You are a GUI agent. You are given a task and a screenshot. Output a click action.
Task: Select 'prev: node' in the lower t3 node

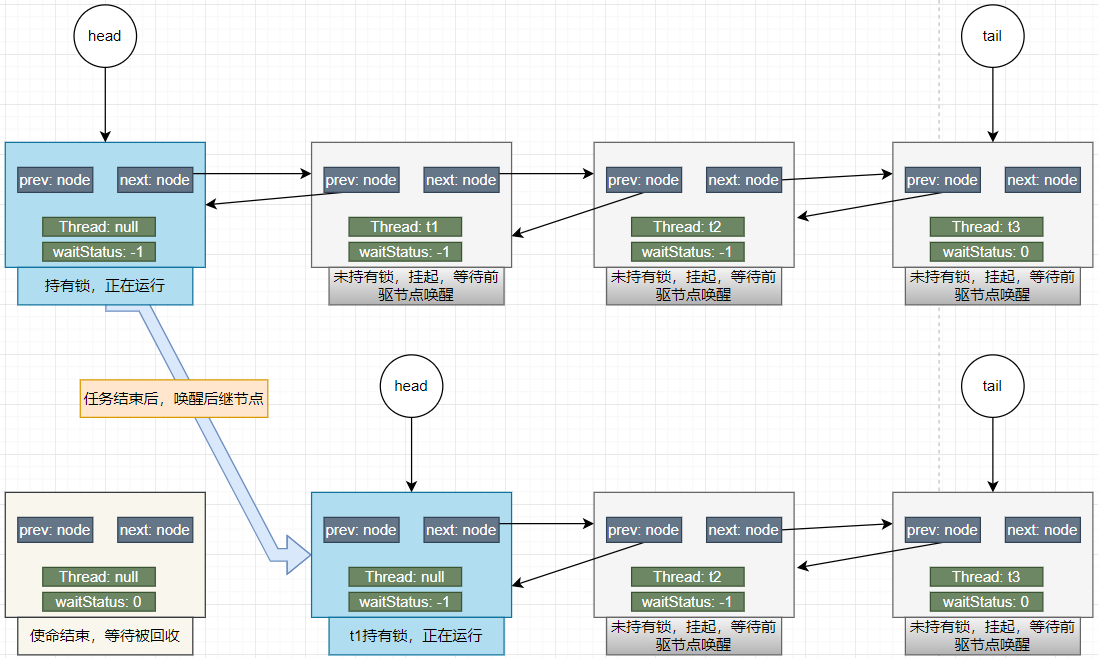[x=943, y=530]
